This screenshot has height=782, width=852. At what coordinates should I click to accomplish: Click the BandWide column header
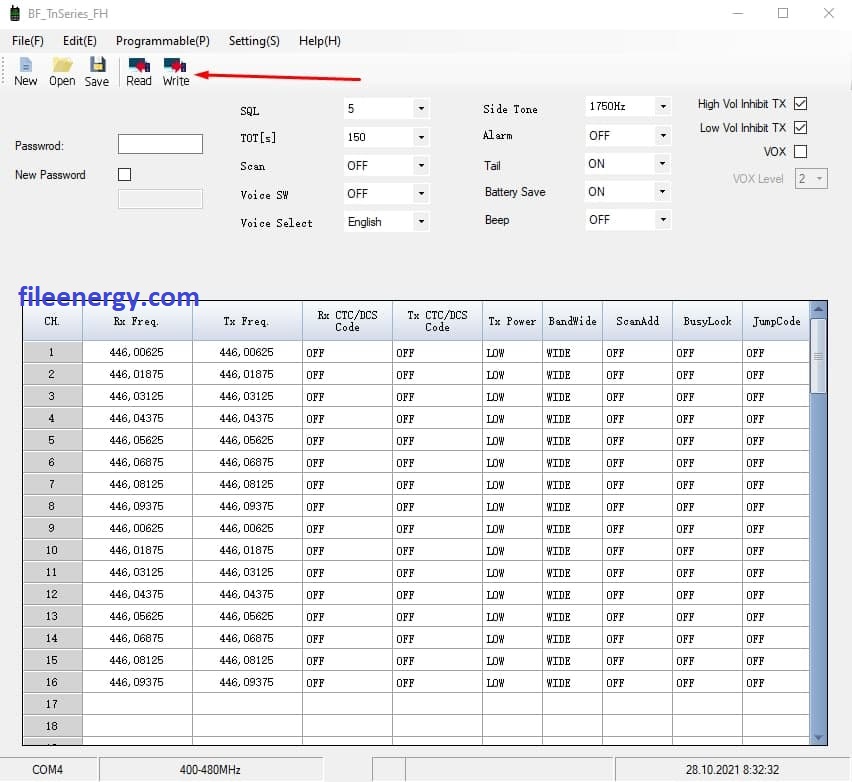click(572, 321)
